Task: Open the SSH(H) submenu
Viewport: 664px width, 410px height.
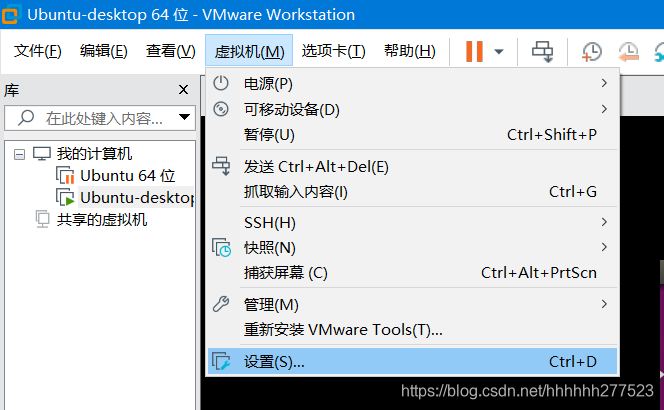Action: (x=412, y=222)
